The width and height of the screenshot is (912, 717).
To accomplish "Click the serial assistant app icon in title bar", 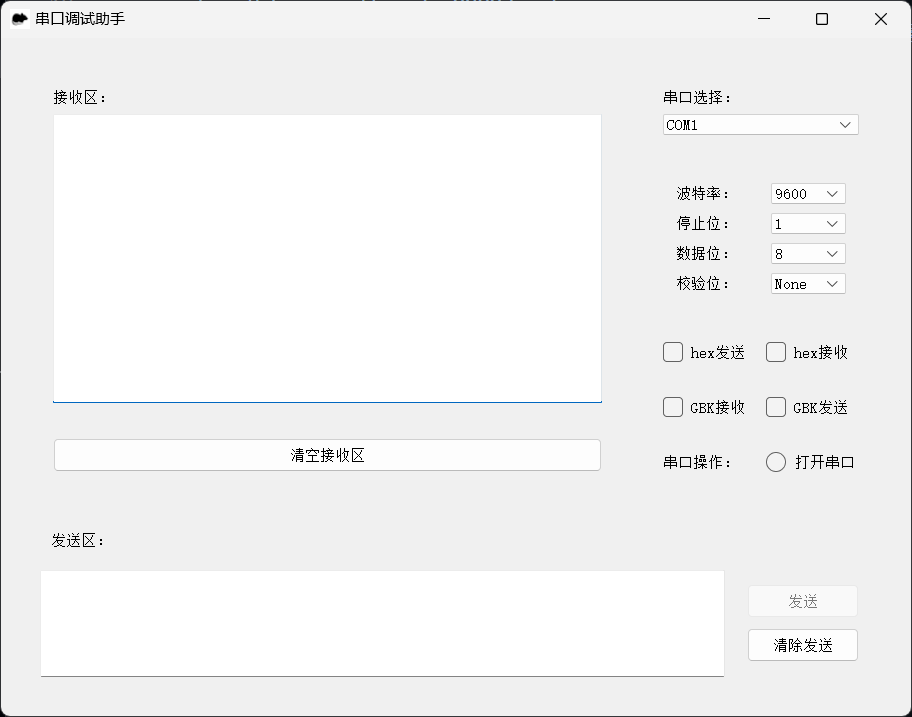I will tap(19, 19).
